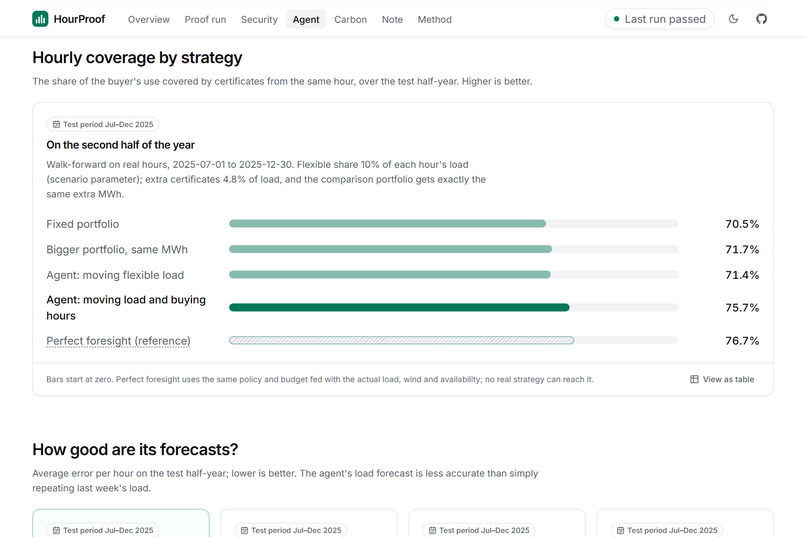Click the 'Fixed portfolio' row label
This screenshot has width=806, height=537.
[x=83, y=224]
